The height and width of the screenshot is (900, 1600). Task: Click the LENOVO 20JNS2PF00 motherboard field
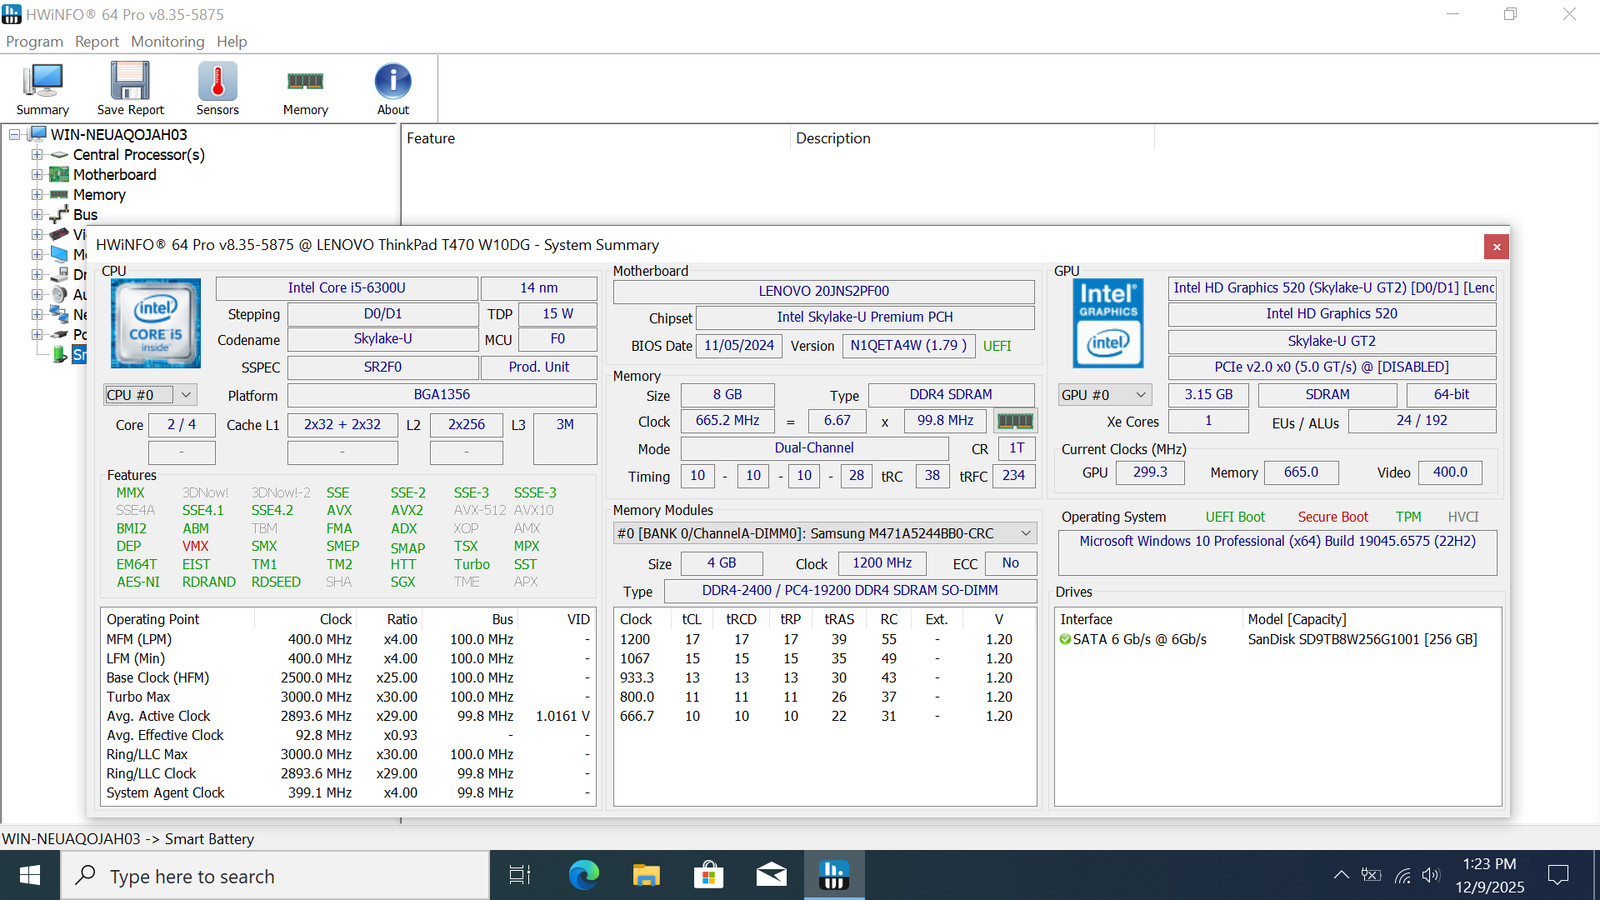(824, 291)
